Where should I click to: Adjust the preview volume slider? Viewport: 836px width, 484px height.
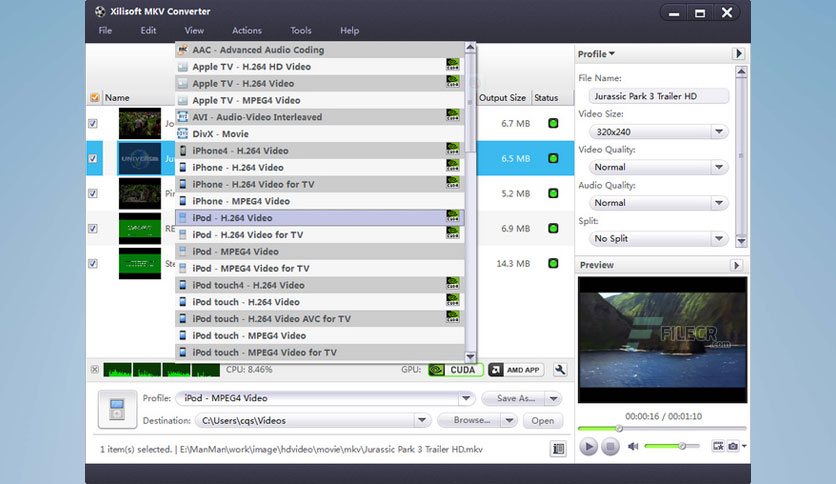[x=672, y=446]
